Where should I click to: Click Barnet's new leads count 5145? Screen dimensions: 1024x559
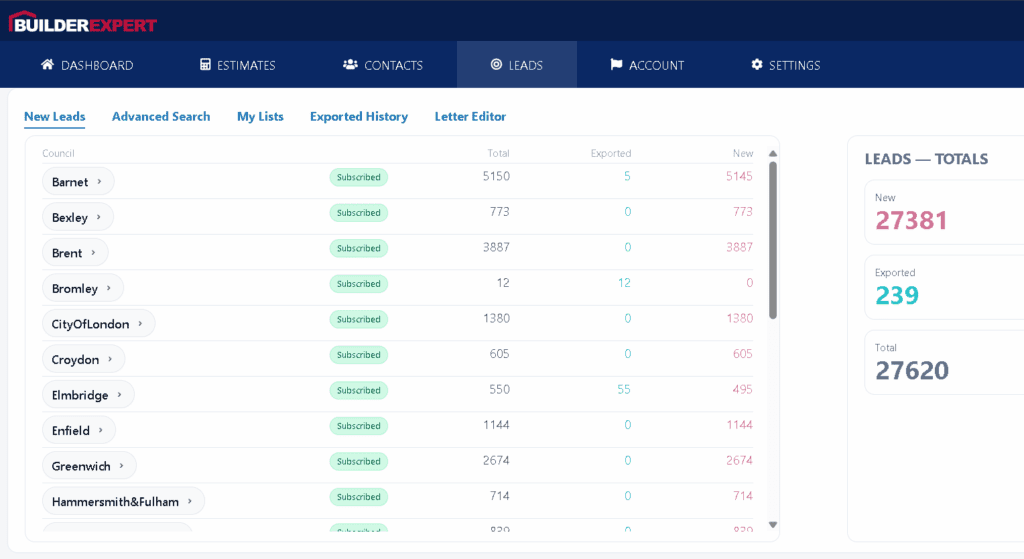click(x=739, y=176)
